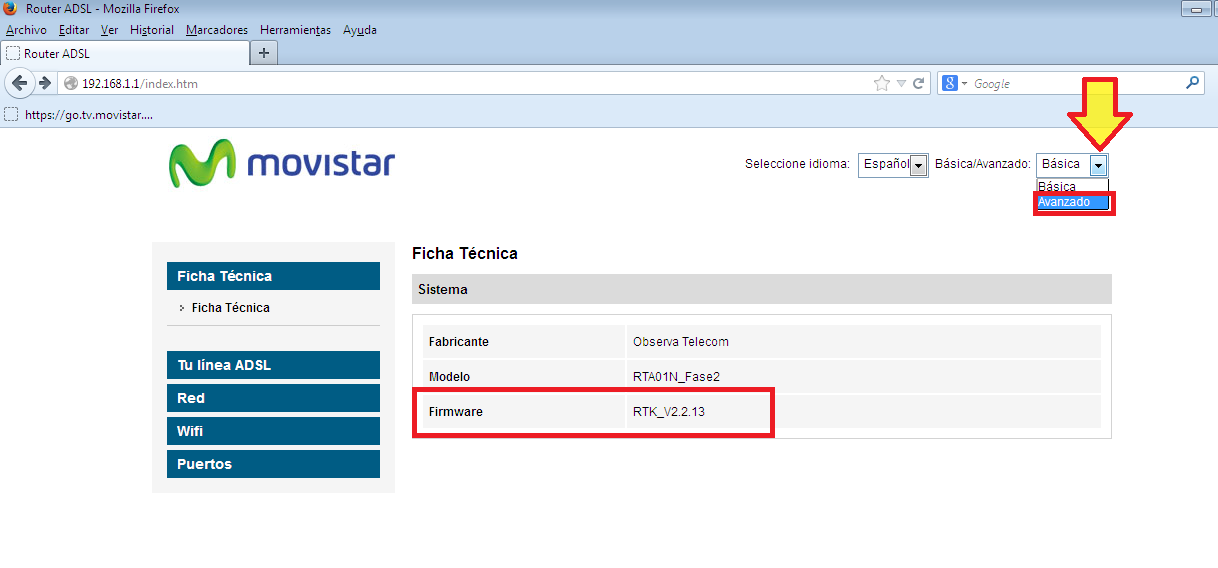Select the Router ADSL tab
The width and height of the screenshot is (1218, 568).
coord(124,53)
